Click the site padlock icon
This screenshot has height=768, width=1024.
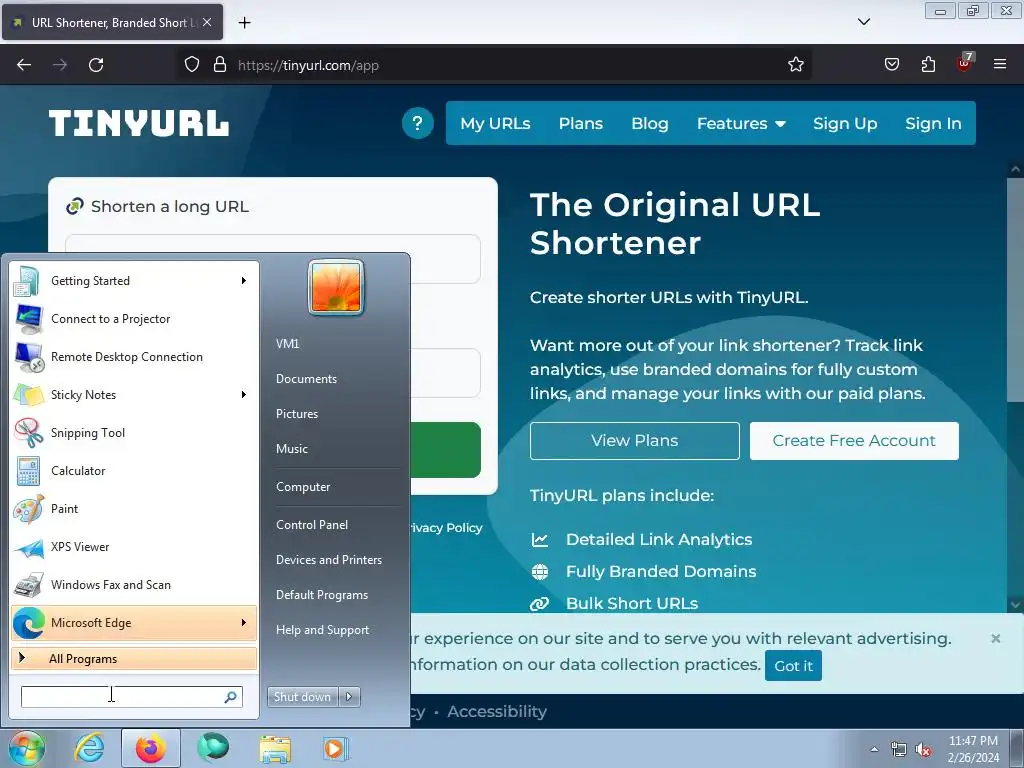220,65
